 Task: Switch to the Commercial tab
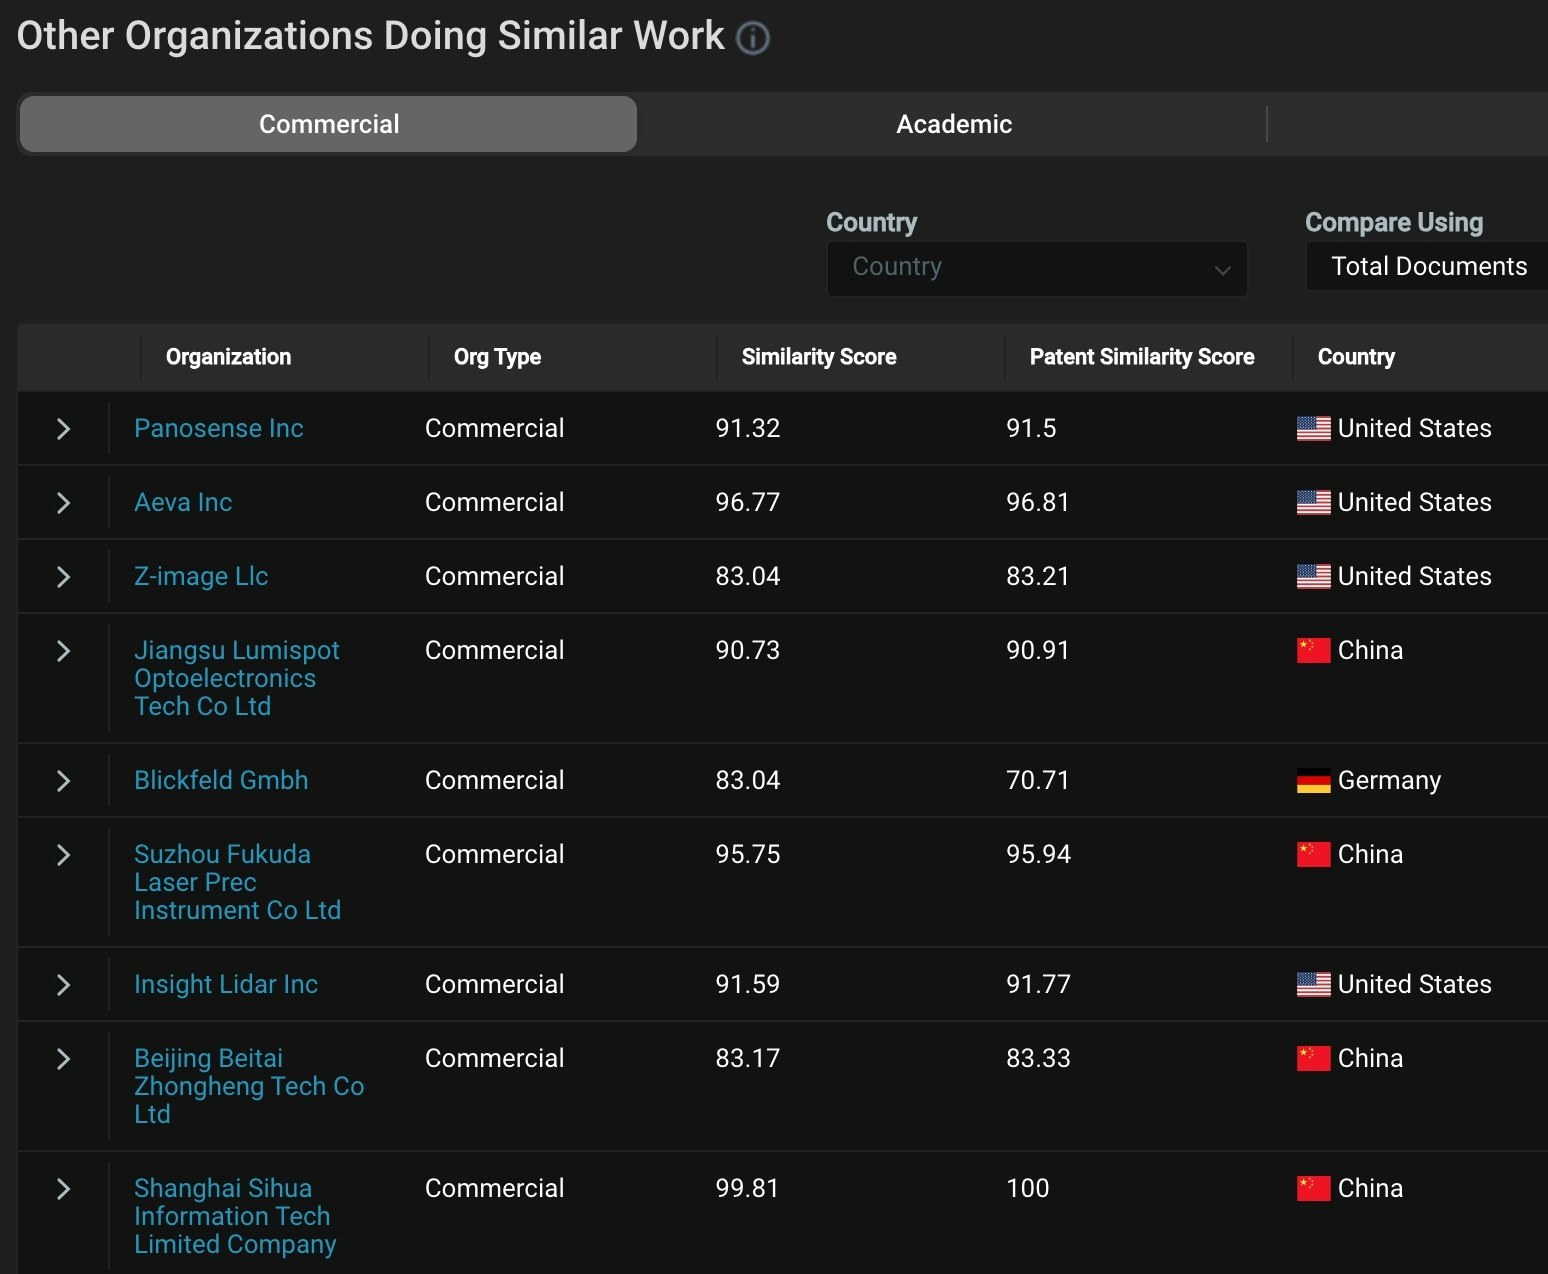click(329, 124)
